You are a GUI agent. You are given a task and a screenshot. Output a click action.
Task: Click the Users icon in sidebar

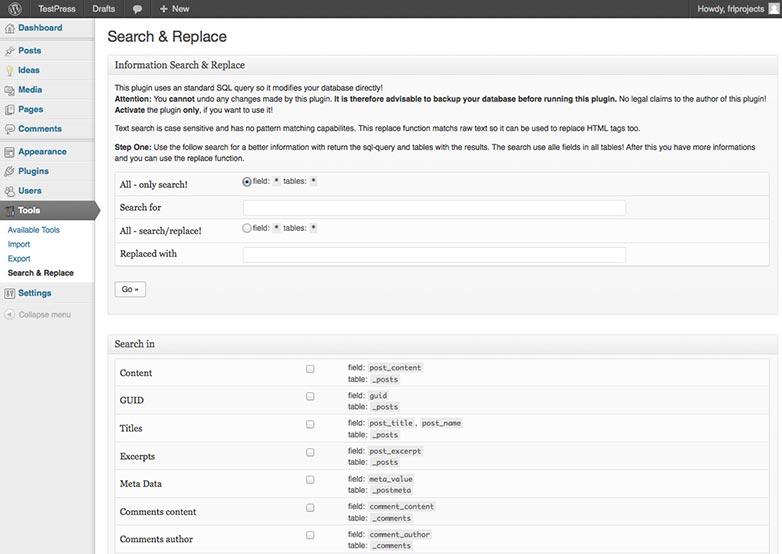pyautogui.click(x=9, y=190)
